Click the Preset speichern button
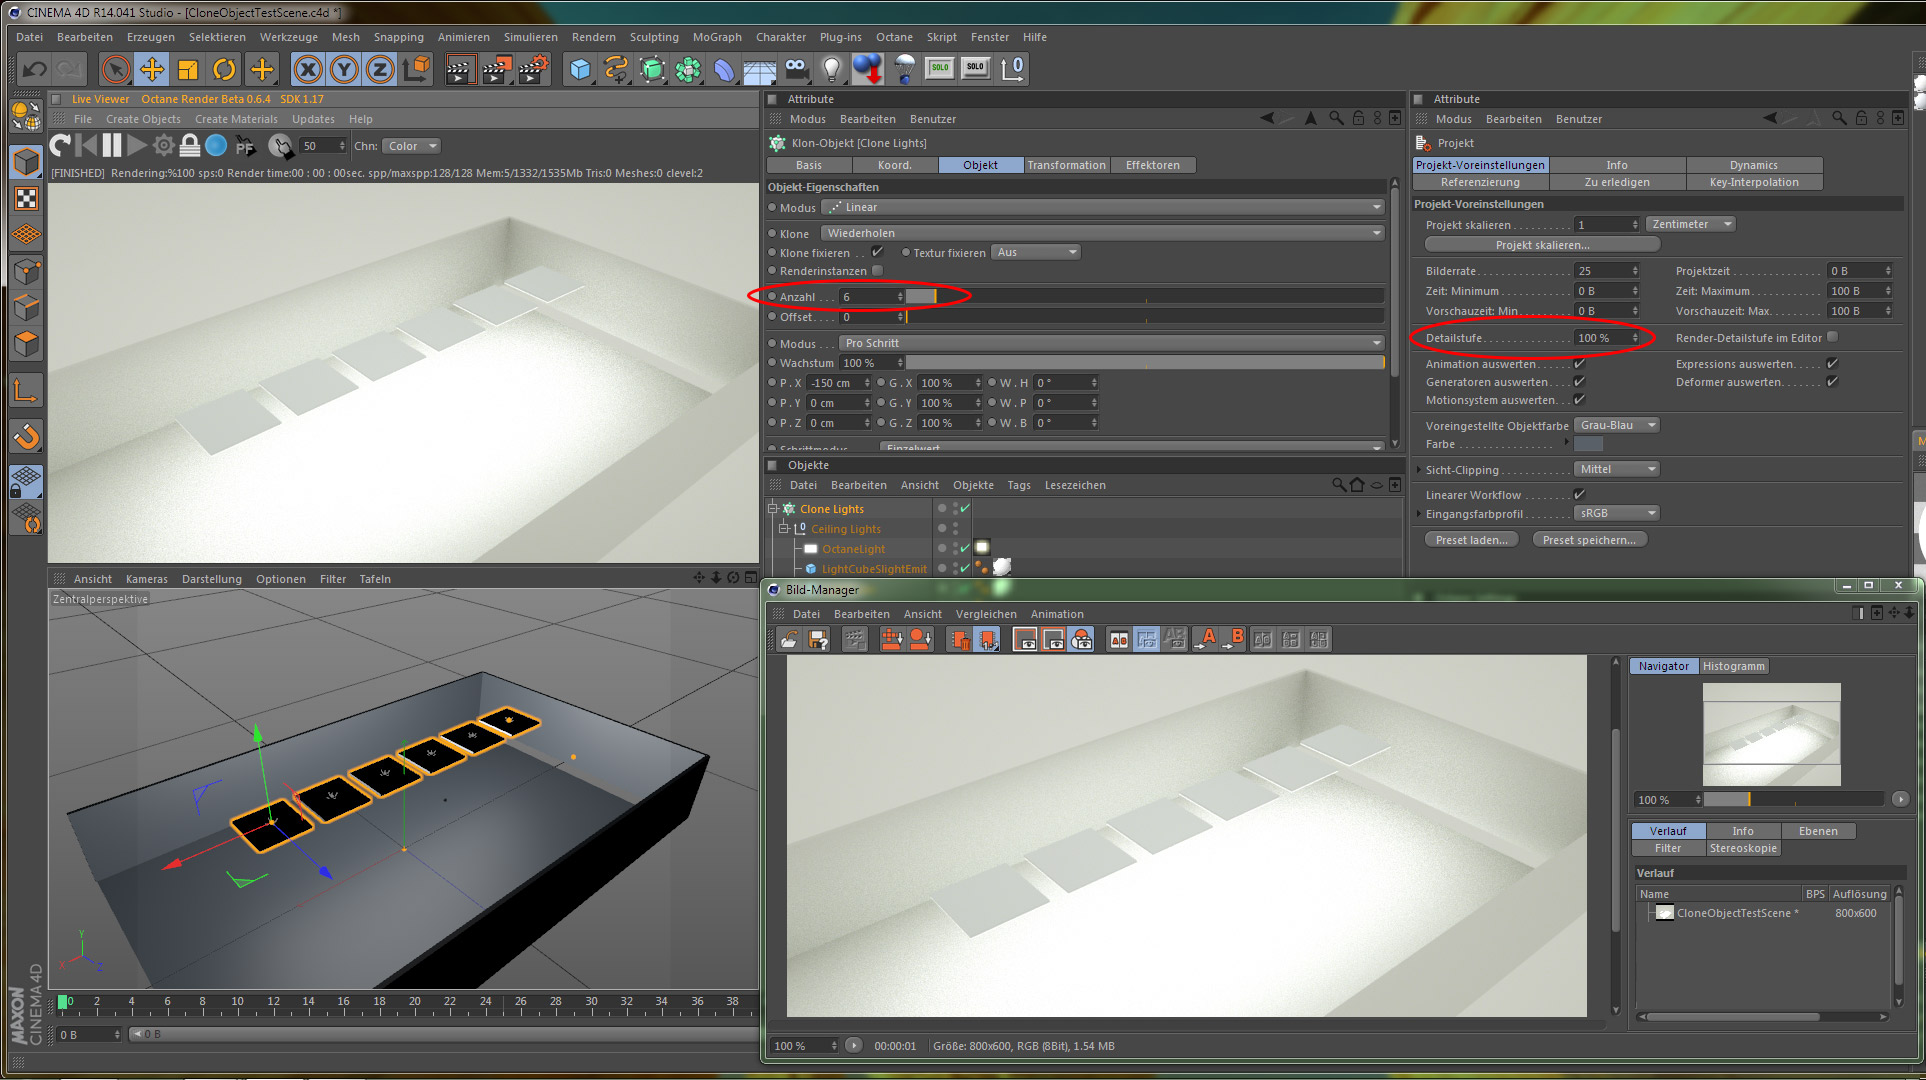This screenshot has height=1080, width=1926. tap(1588, 540)
